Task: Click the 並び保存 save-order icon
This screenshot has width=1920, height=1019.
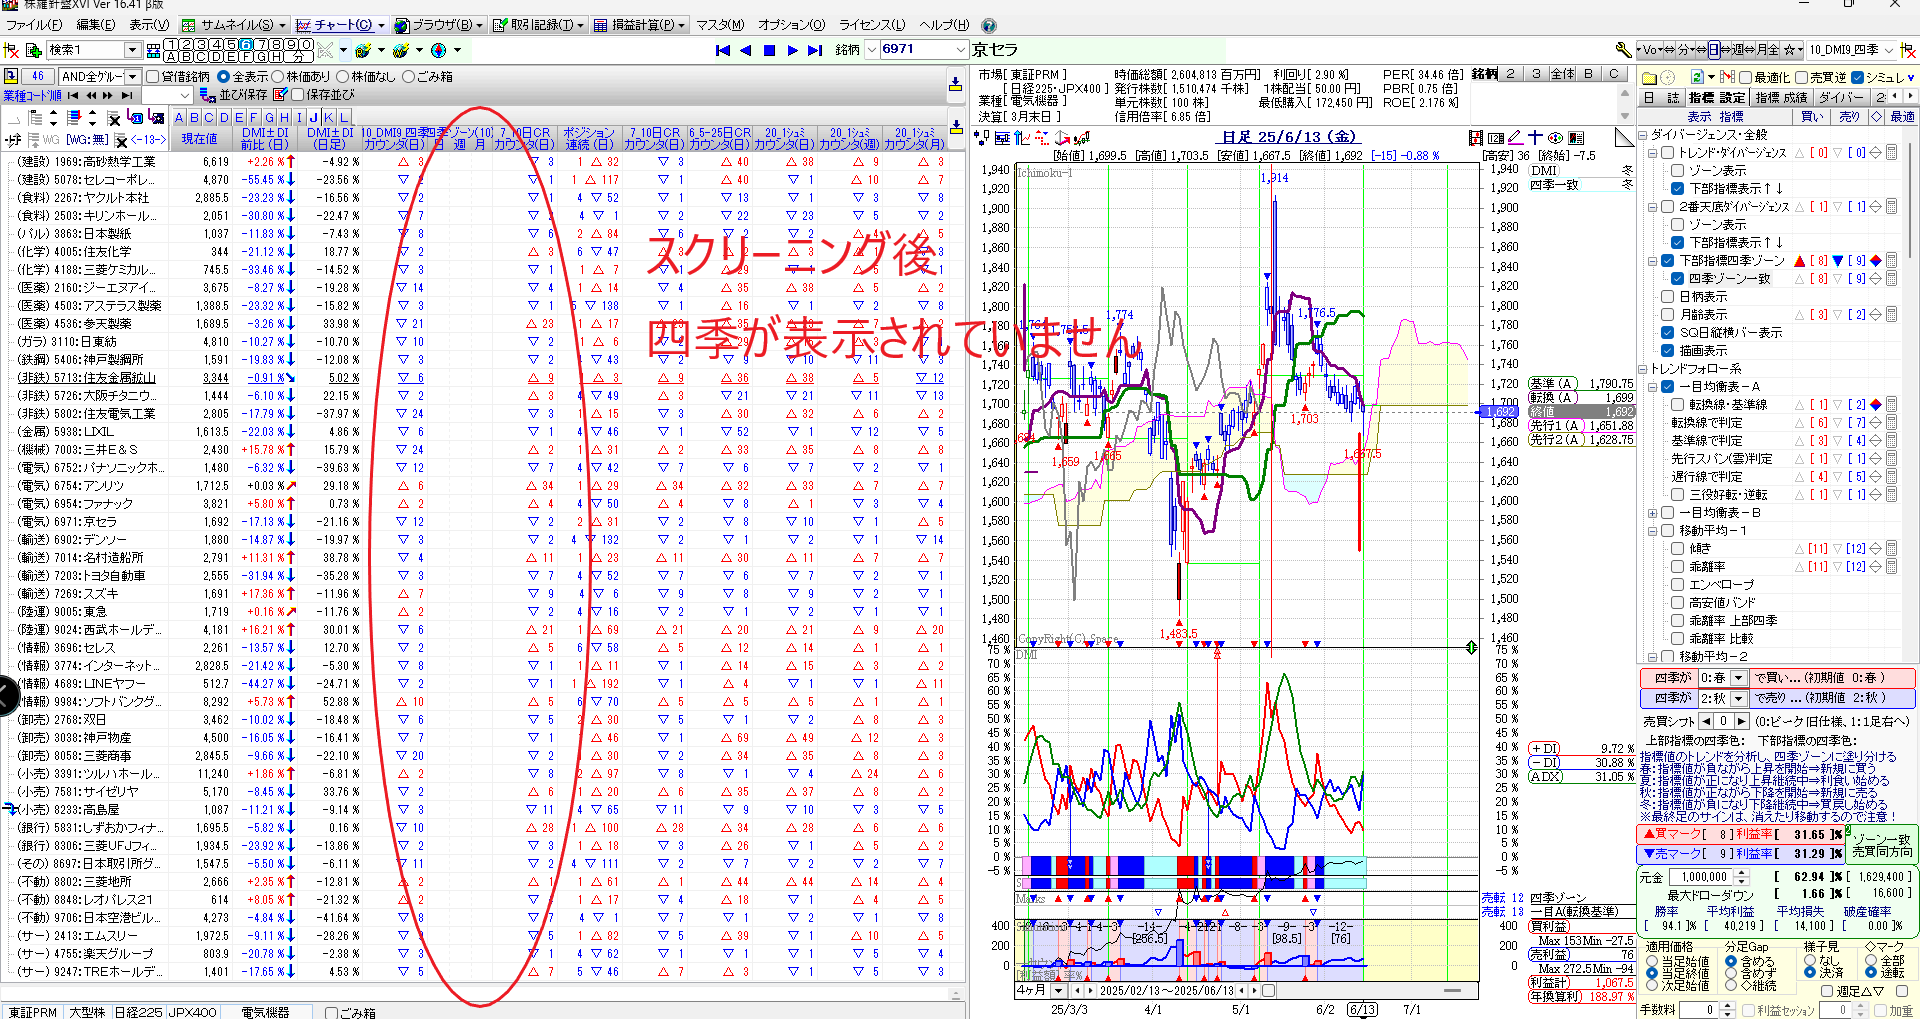Action: [208, 95]
